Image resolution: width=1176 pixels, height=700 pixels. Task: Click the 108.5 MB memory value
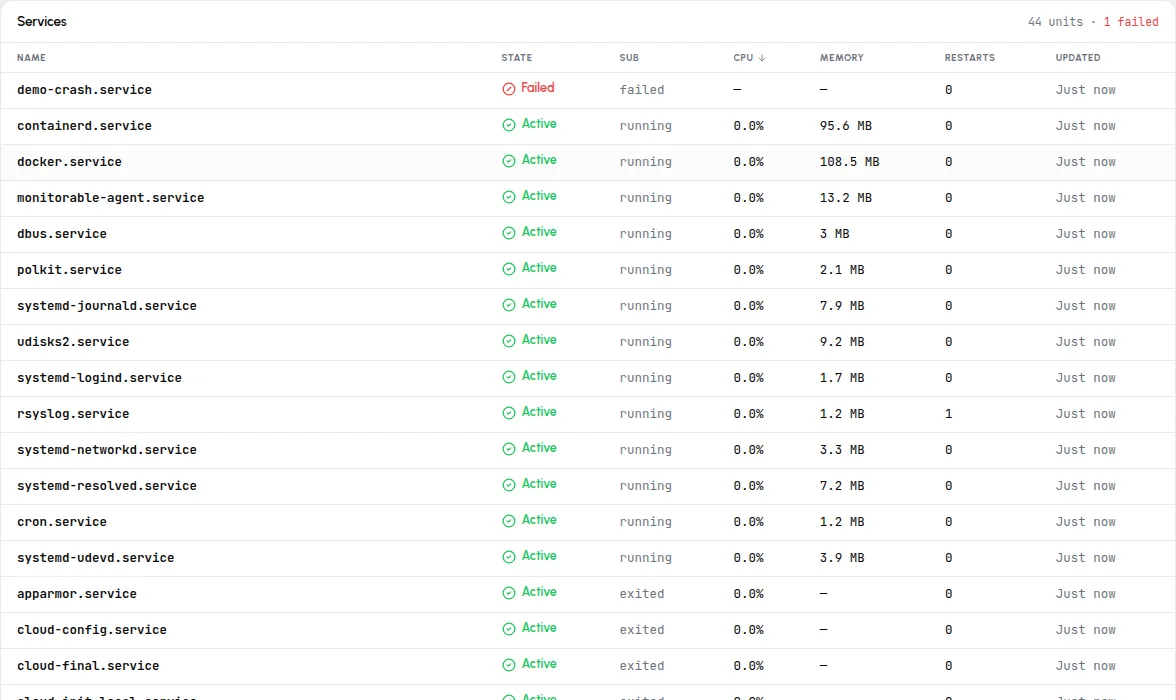[849, 162]
